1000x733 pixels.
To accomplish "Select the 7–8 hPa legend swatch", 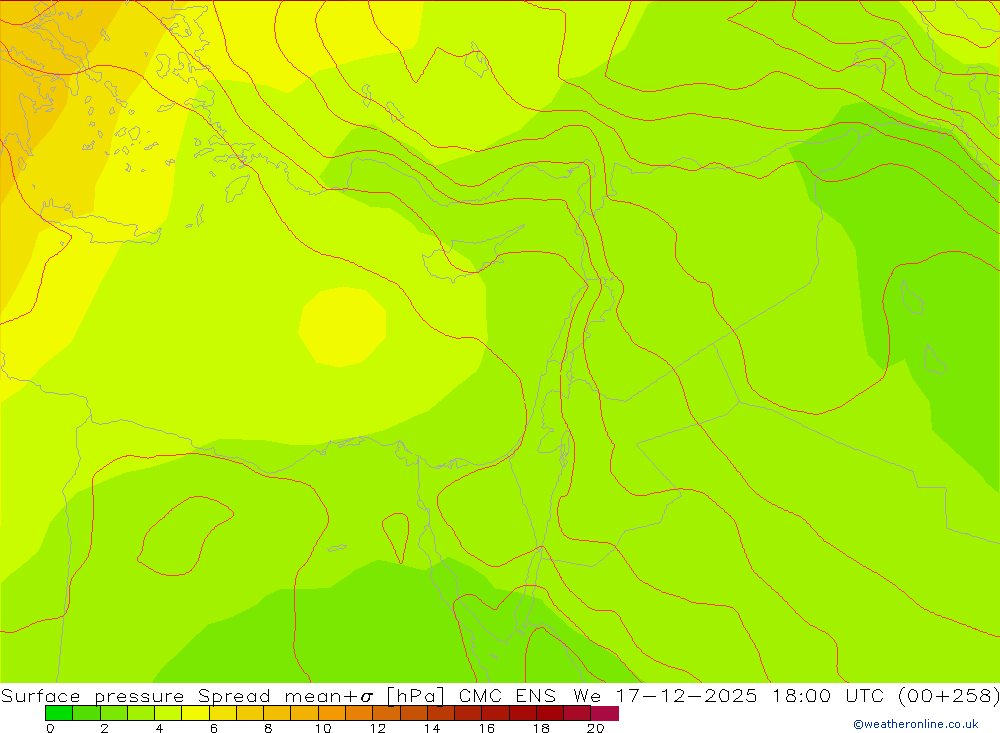I will (x=250, y=713).
